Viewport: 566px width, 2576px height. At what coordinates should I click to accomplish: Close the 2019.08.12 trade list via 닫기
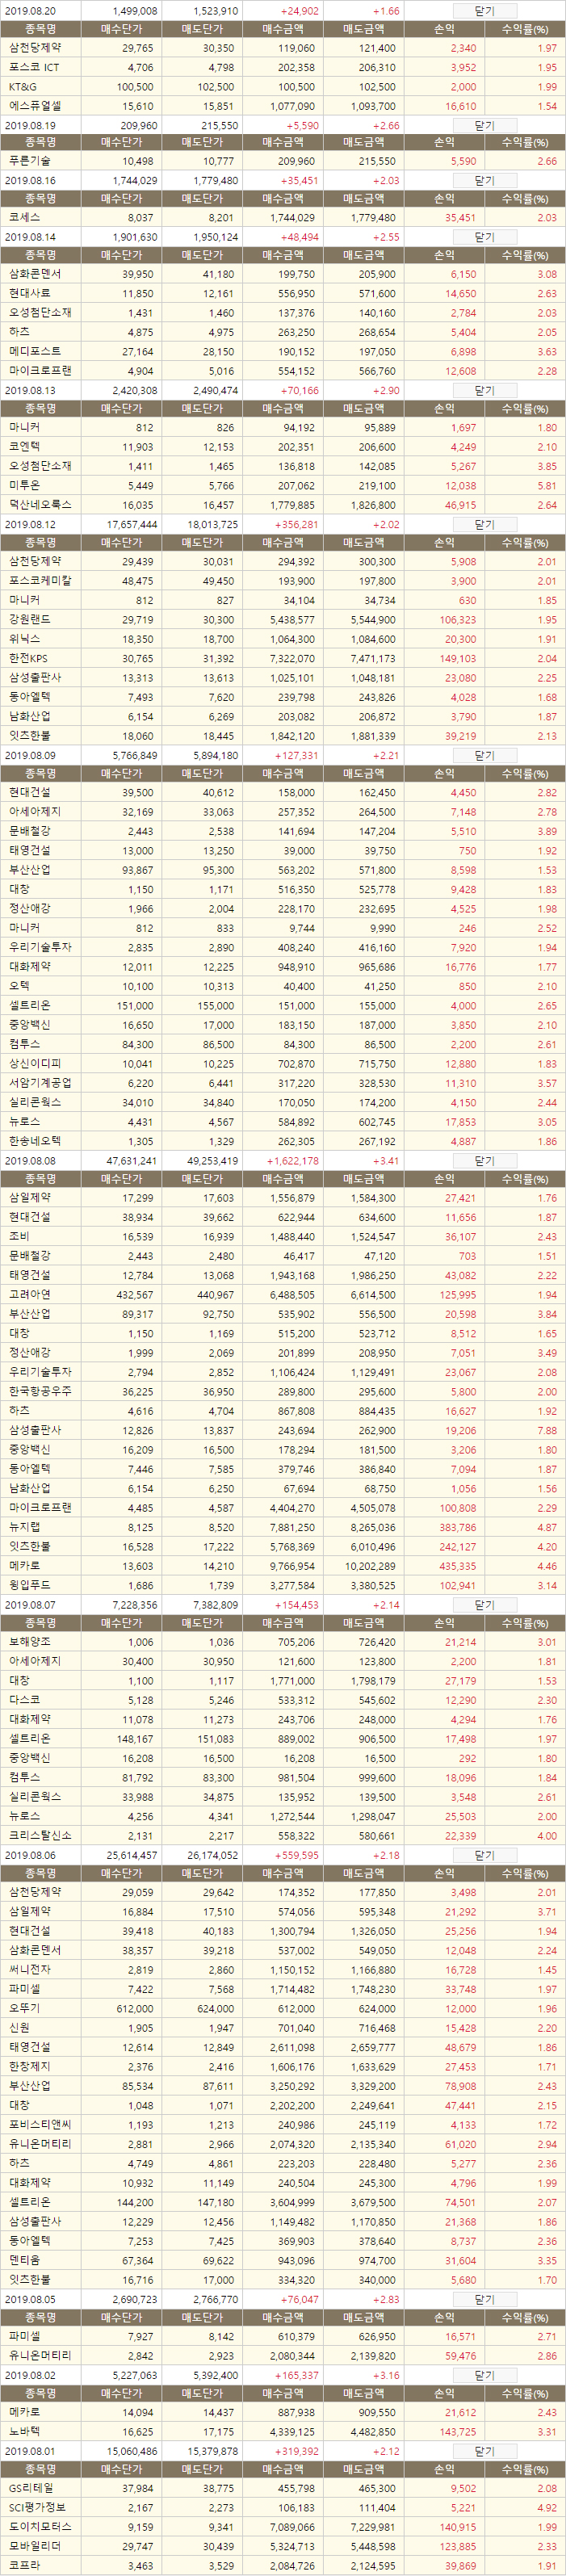tap(484, 524)
